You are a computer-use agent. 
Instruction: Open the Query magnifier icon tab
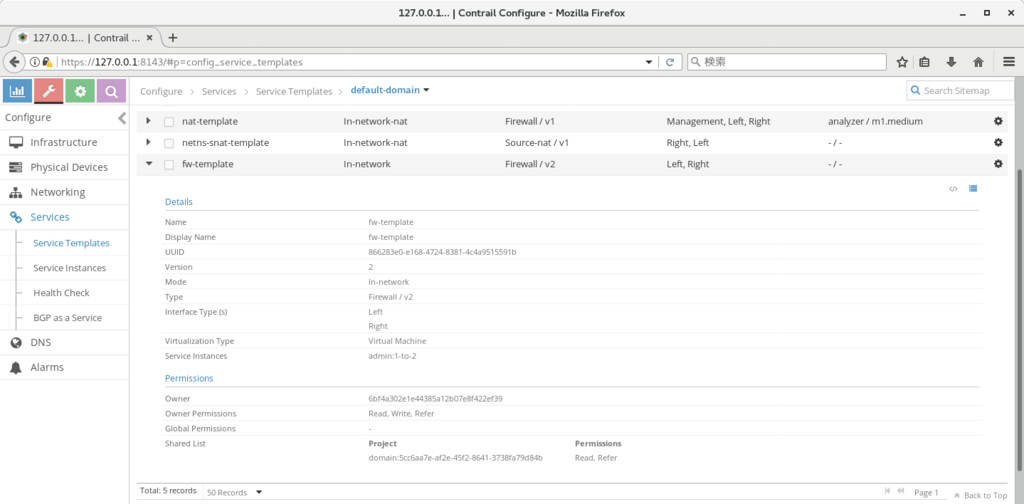click(112, 91)
